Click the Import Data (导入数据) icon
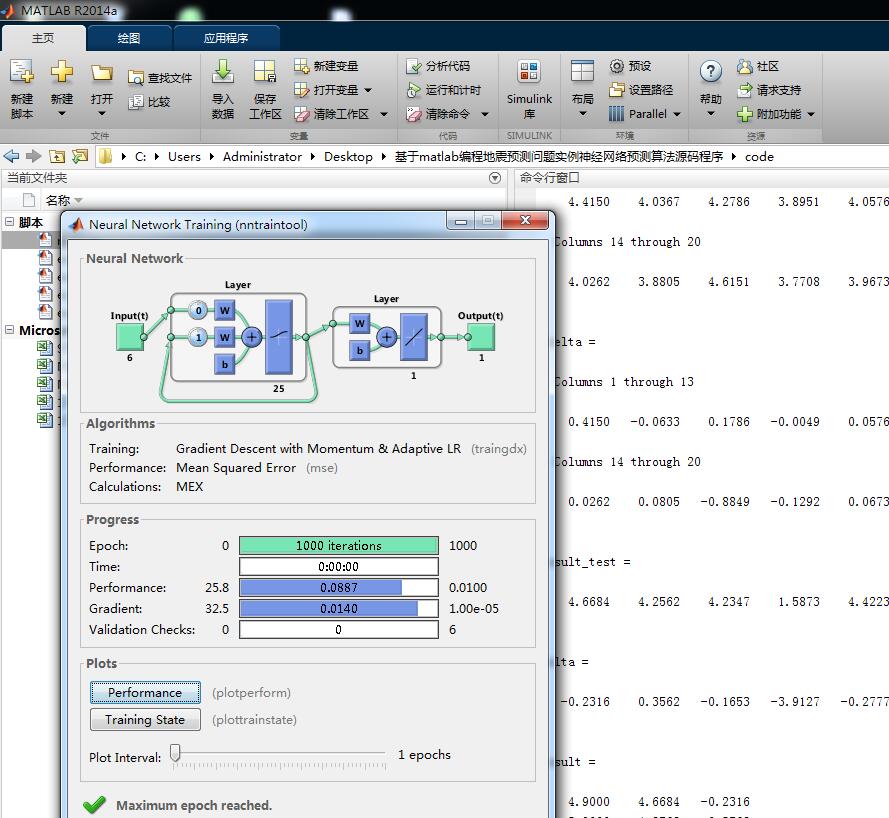889x818 pixels. click(x=223, y=72)
